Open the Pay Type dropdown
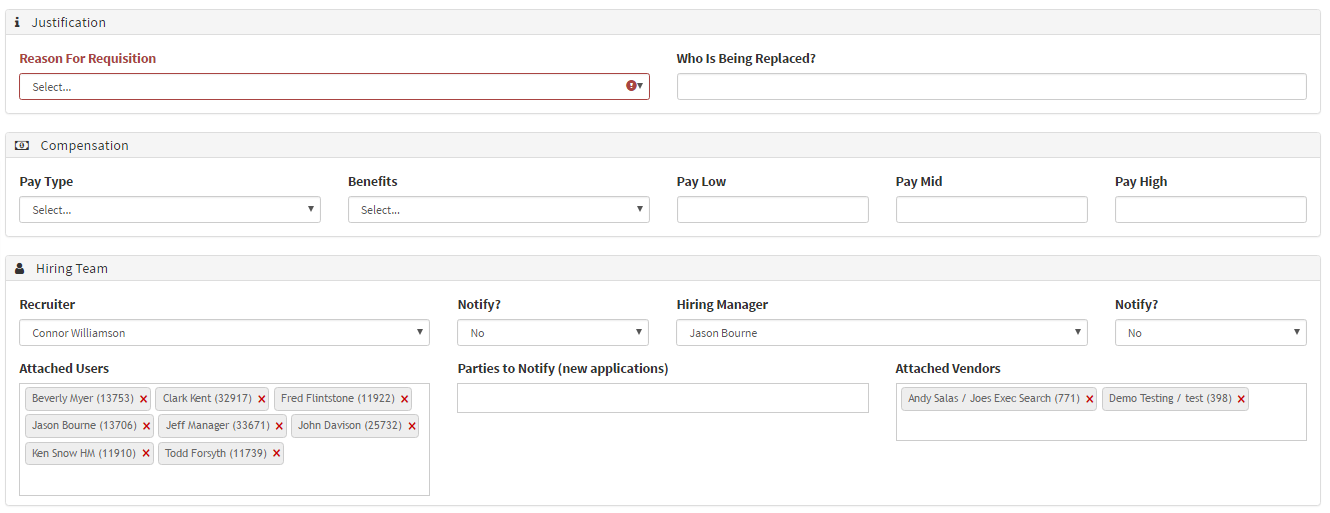This screenshot has width=1330, height=513. pyautogui.click(x=170, y=210)
